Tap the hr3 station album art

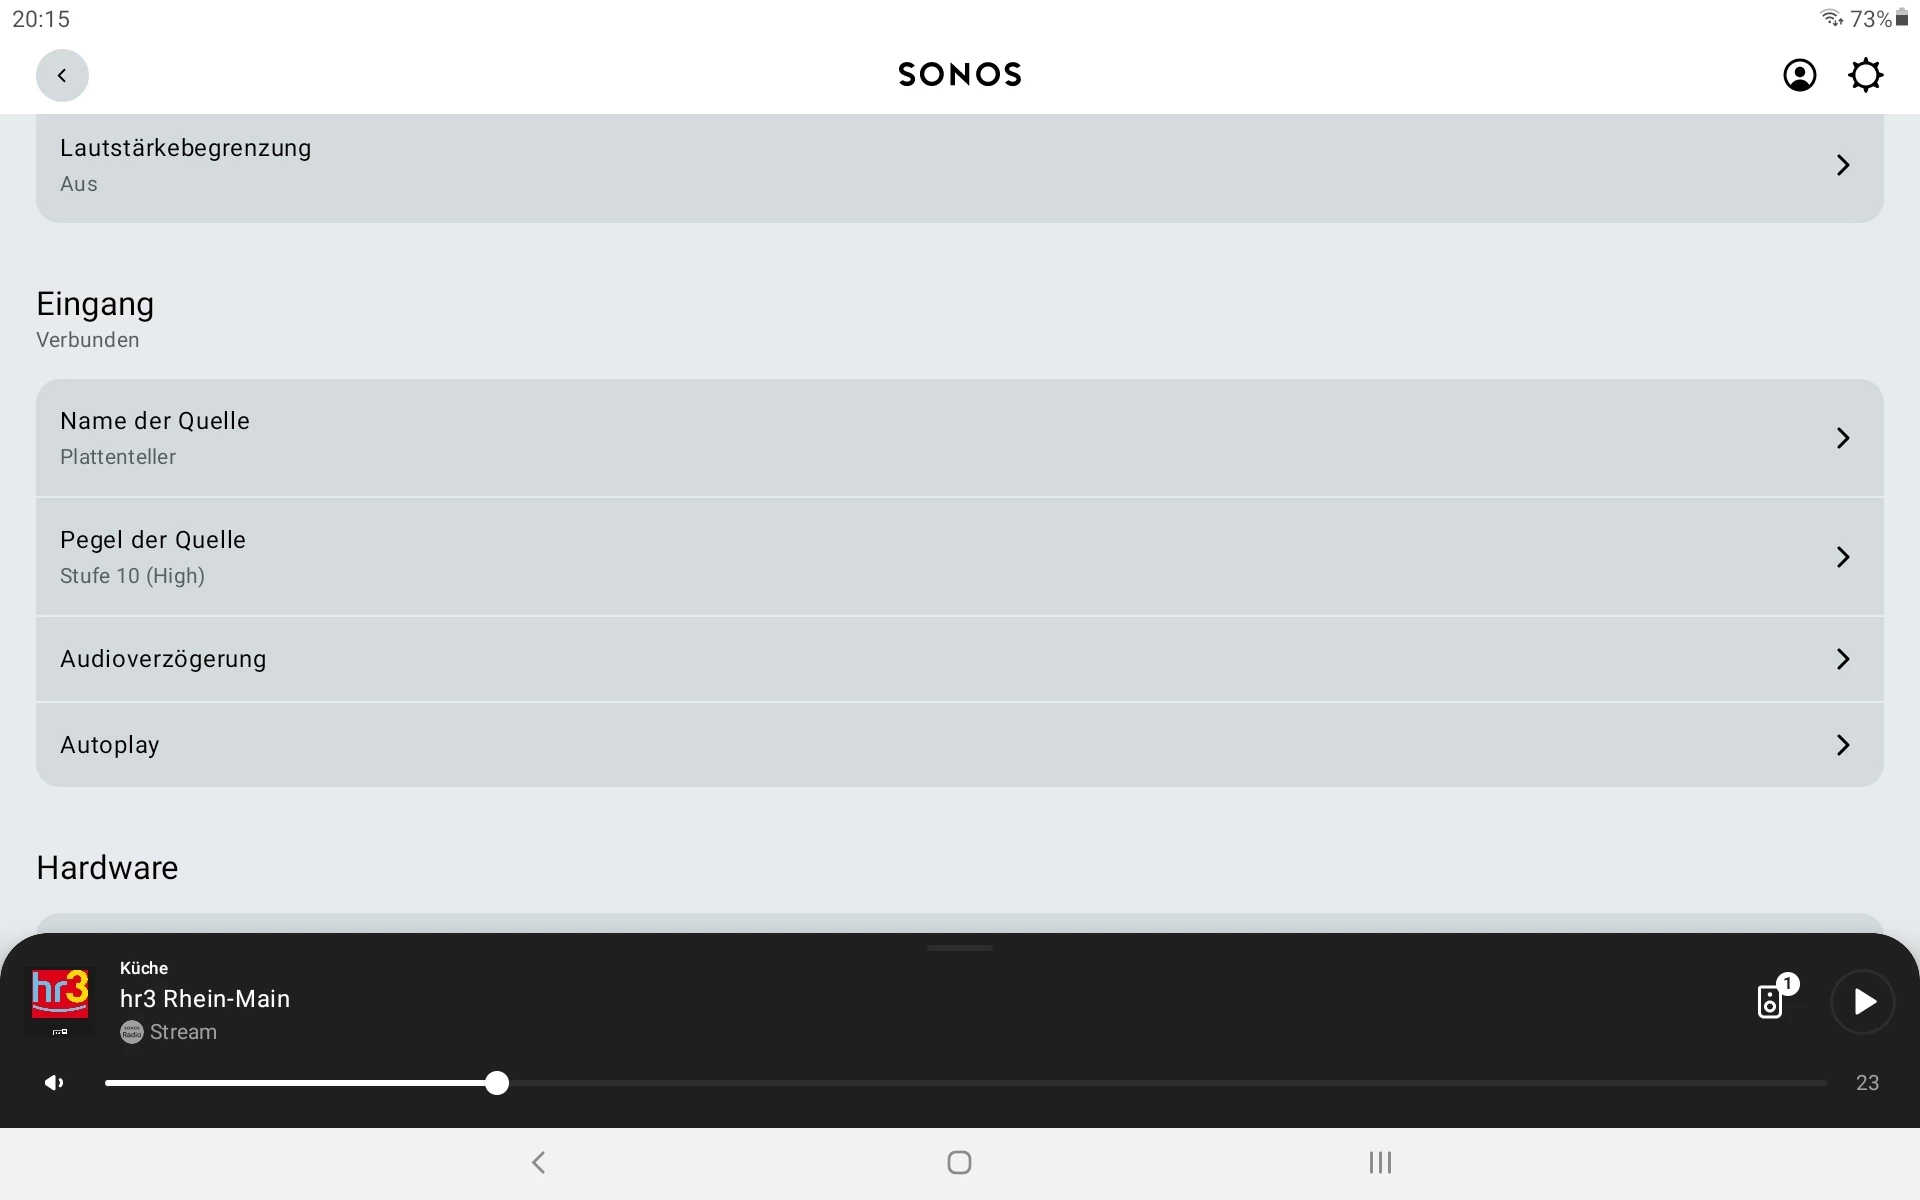click(x=60, y=1000)
